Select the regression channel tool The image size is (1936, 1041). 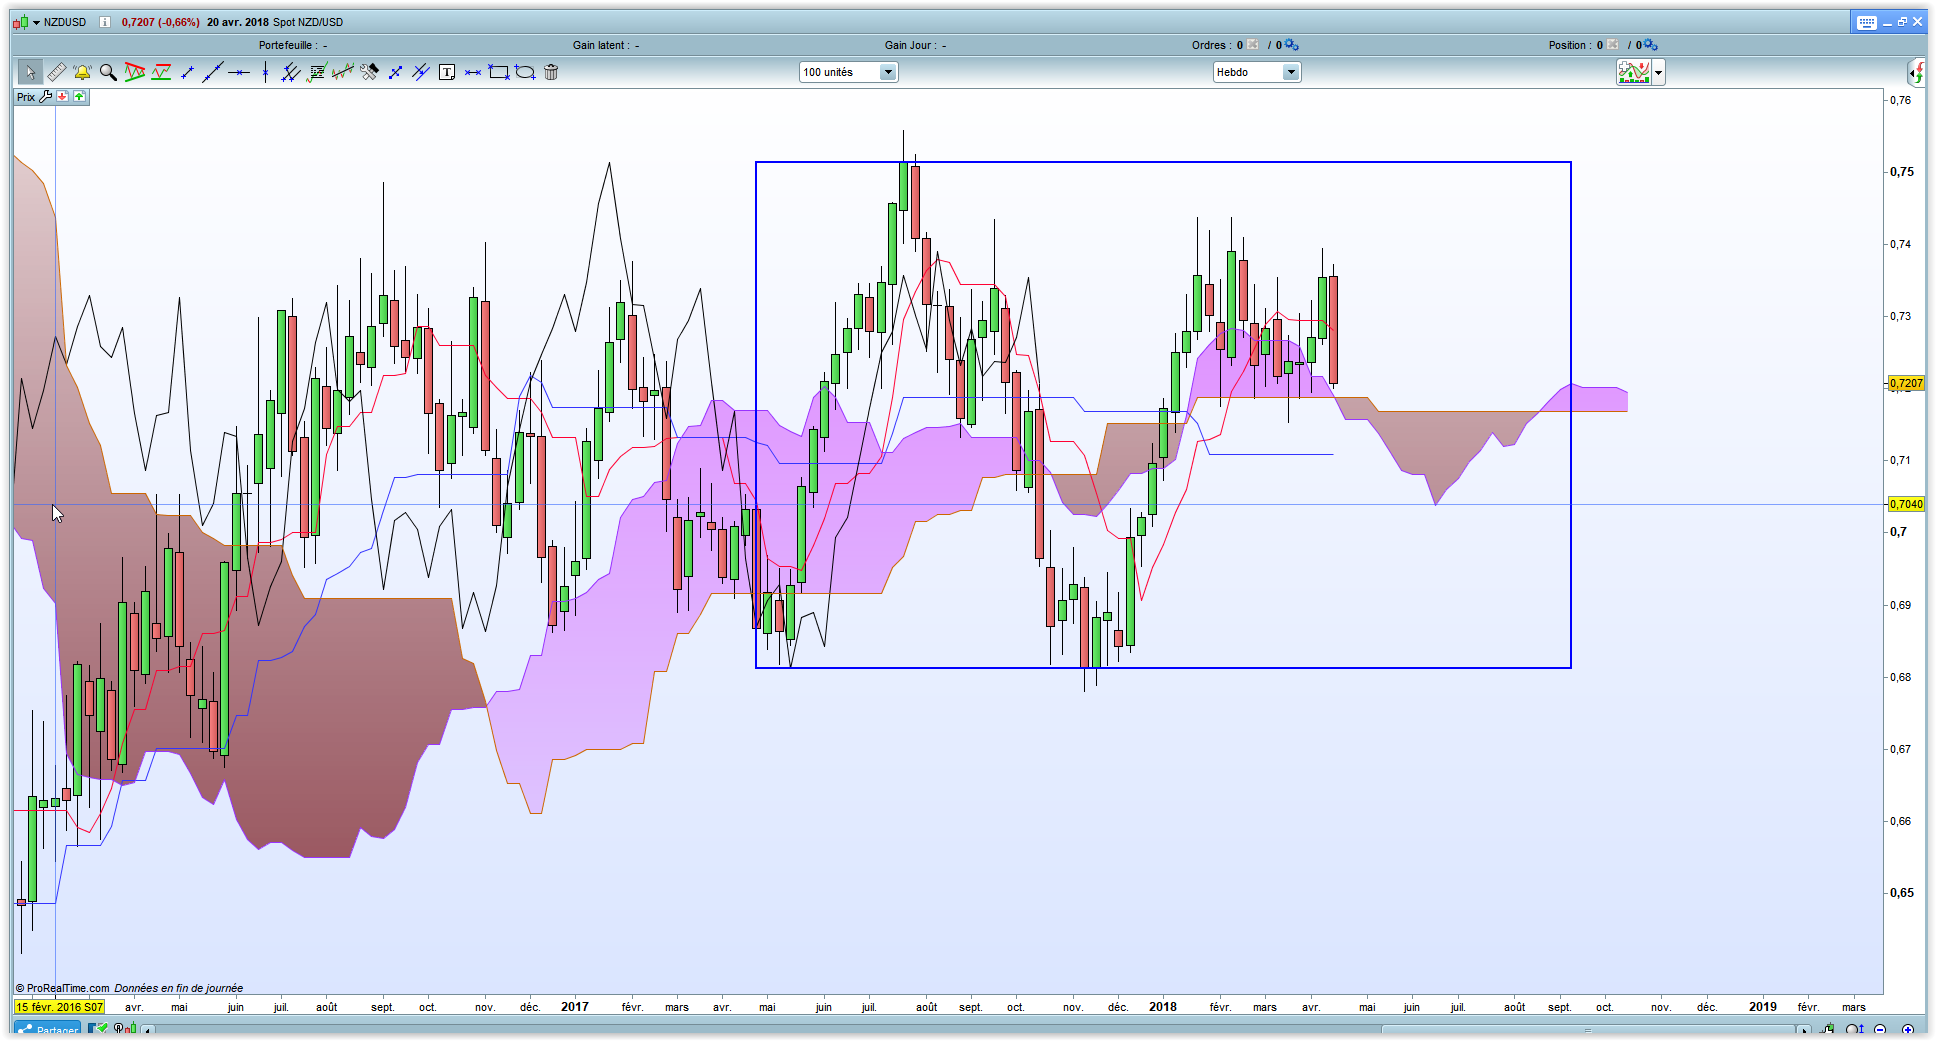pos(343,72)
